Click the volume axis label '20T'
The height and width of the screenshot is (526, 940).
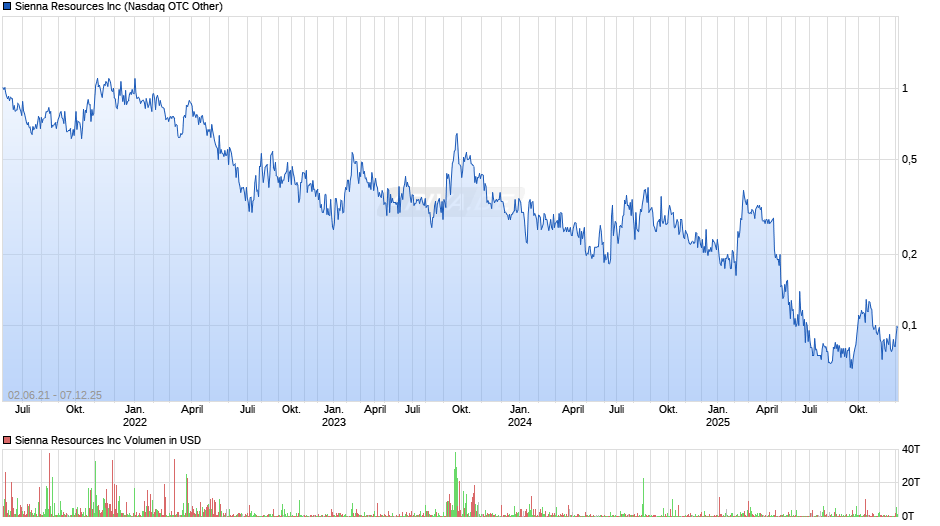click(x=911, y=482)
